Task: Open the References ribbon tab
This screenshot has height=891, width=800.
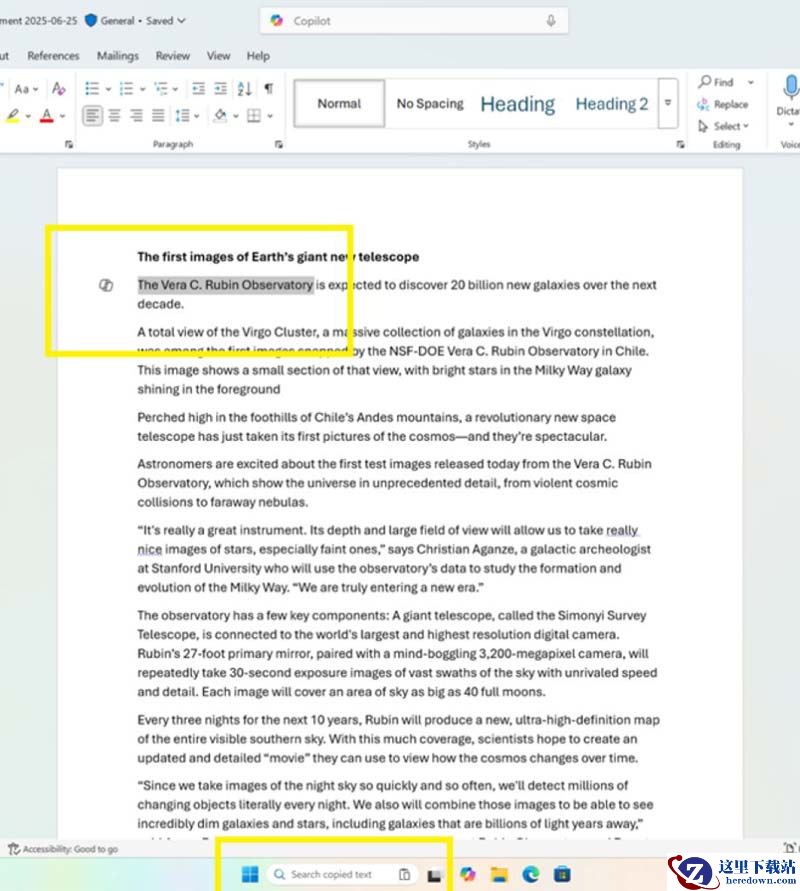Action: point(53,56)
